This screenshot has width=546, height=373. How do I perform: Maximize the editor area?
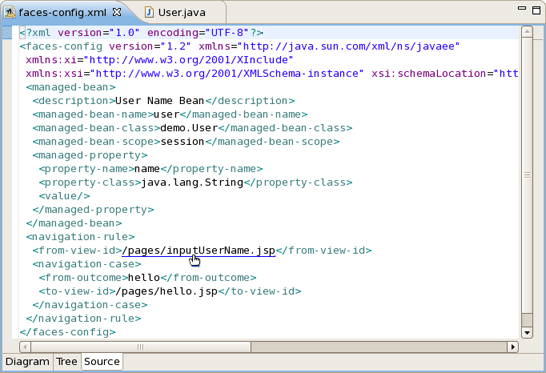pos(537,10)
